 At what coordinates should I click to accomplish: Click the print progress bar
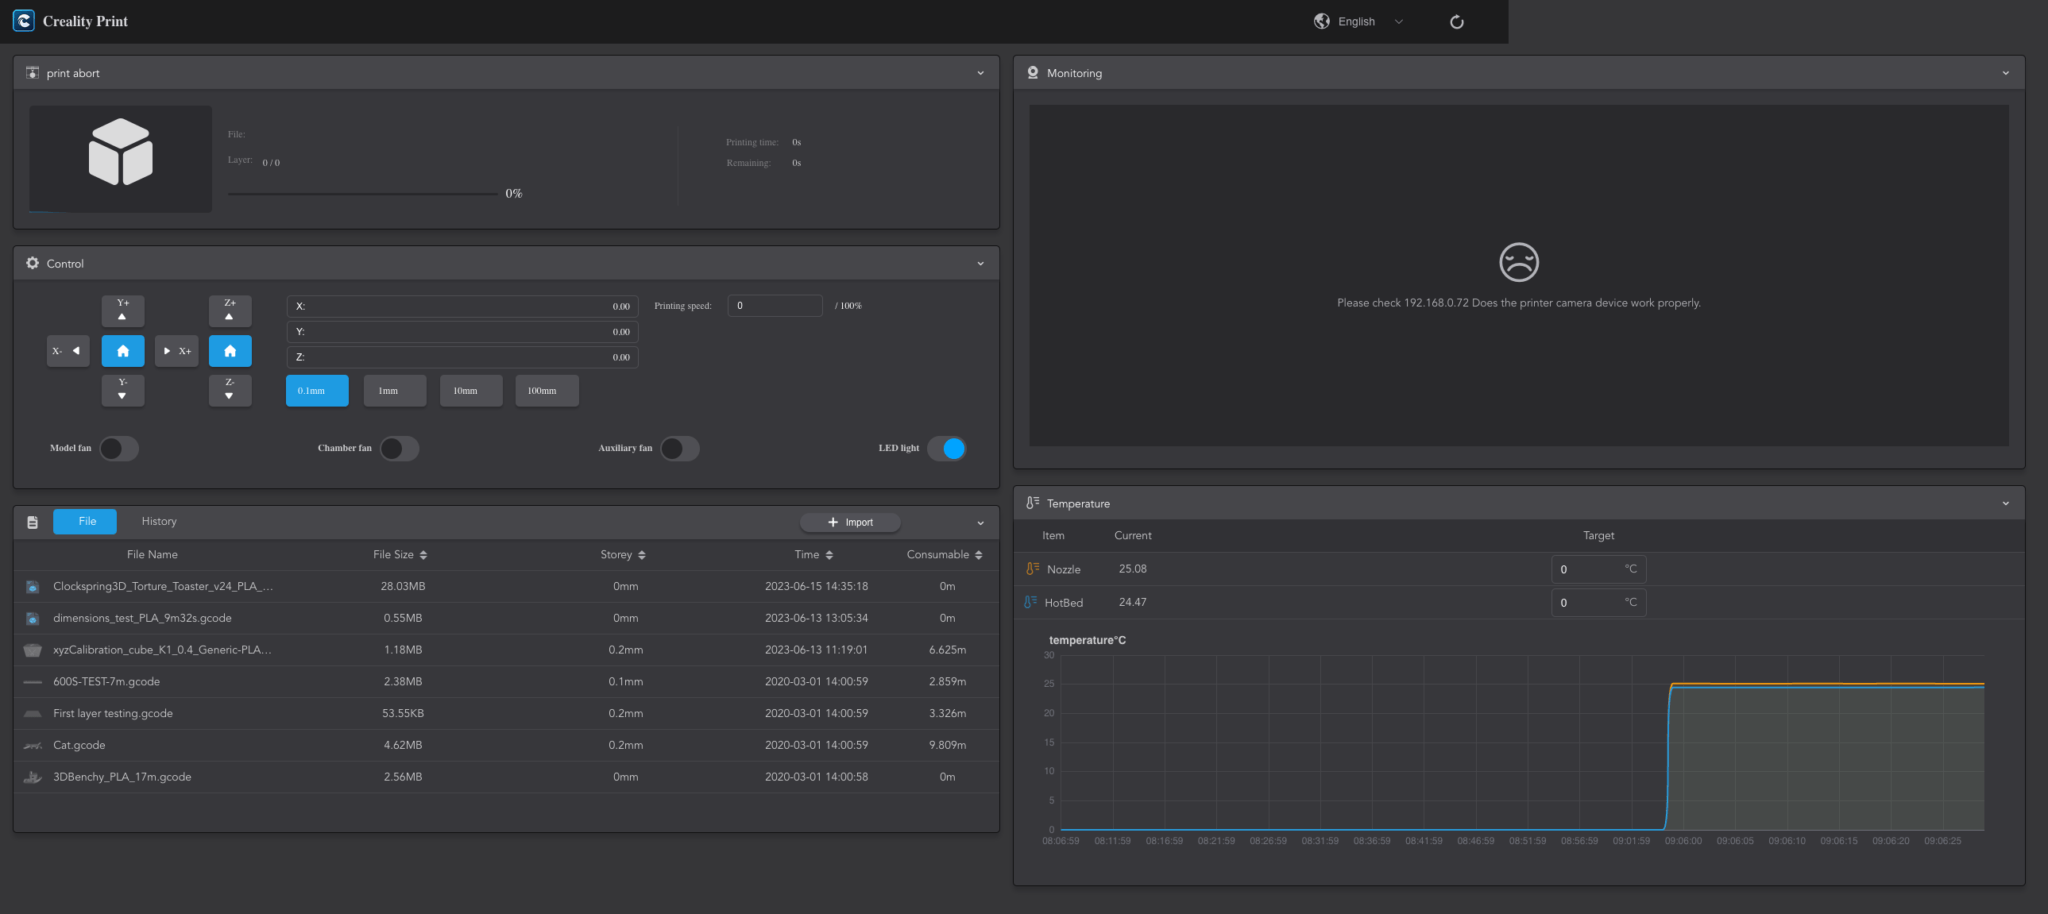click(x=362, y=194)
